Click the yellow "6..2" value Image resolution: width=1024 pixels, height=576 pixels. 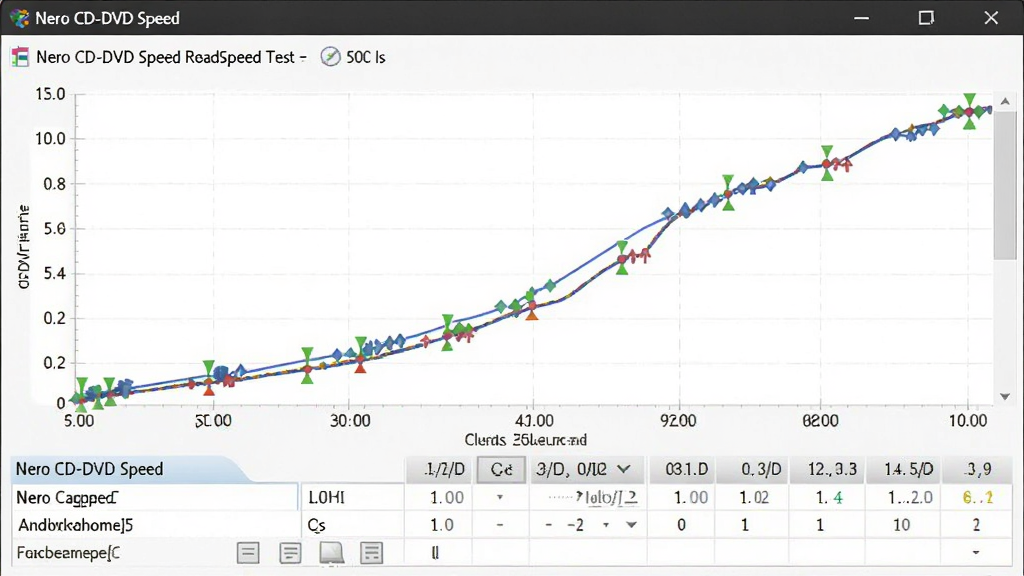tap(978, 498)
